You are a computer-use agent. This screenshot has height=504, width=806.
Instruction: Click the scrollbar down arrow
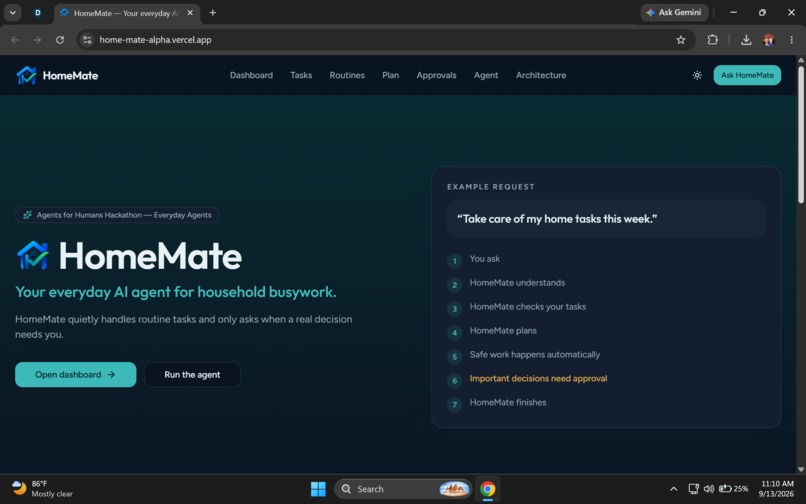(x=800, y=470)
